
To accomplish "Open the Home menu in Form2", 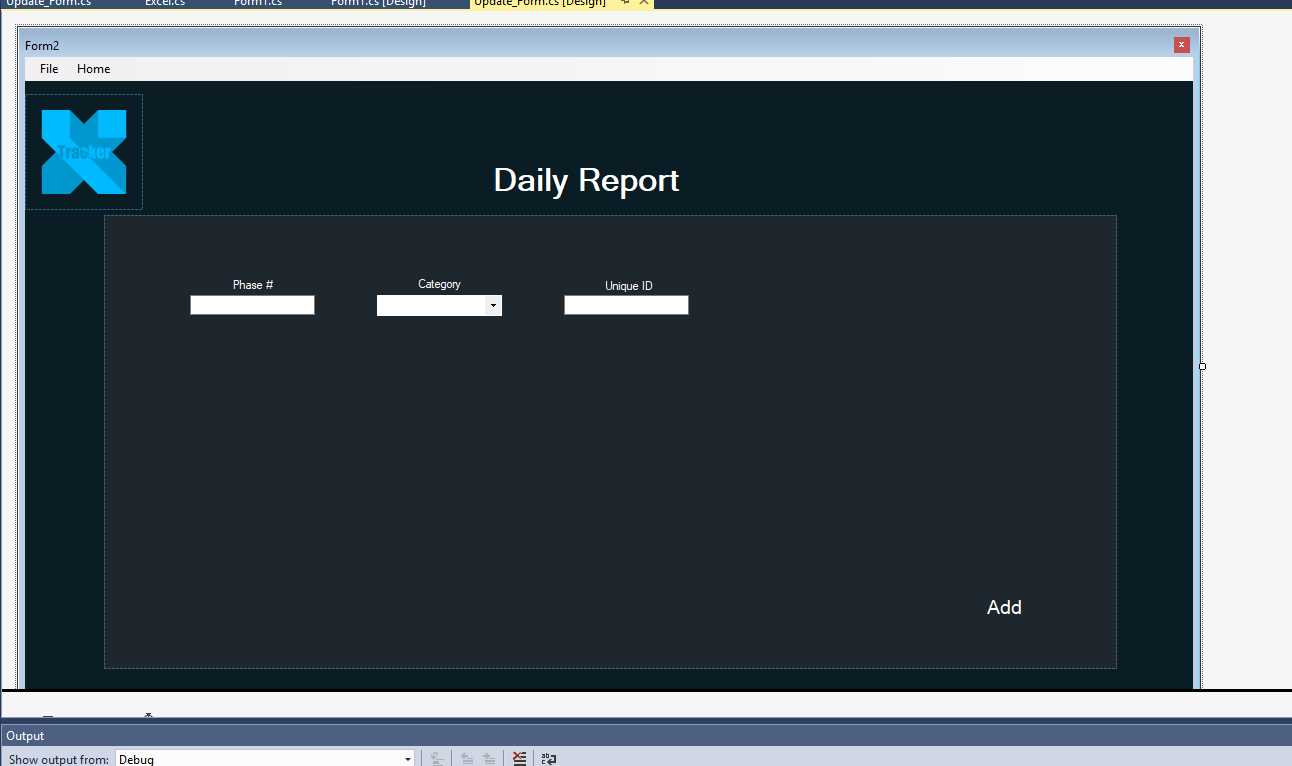I will 93,69.
